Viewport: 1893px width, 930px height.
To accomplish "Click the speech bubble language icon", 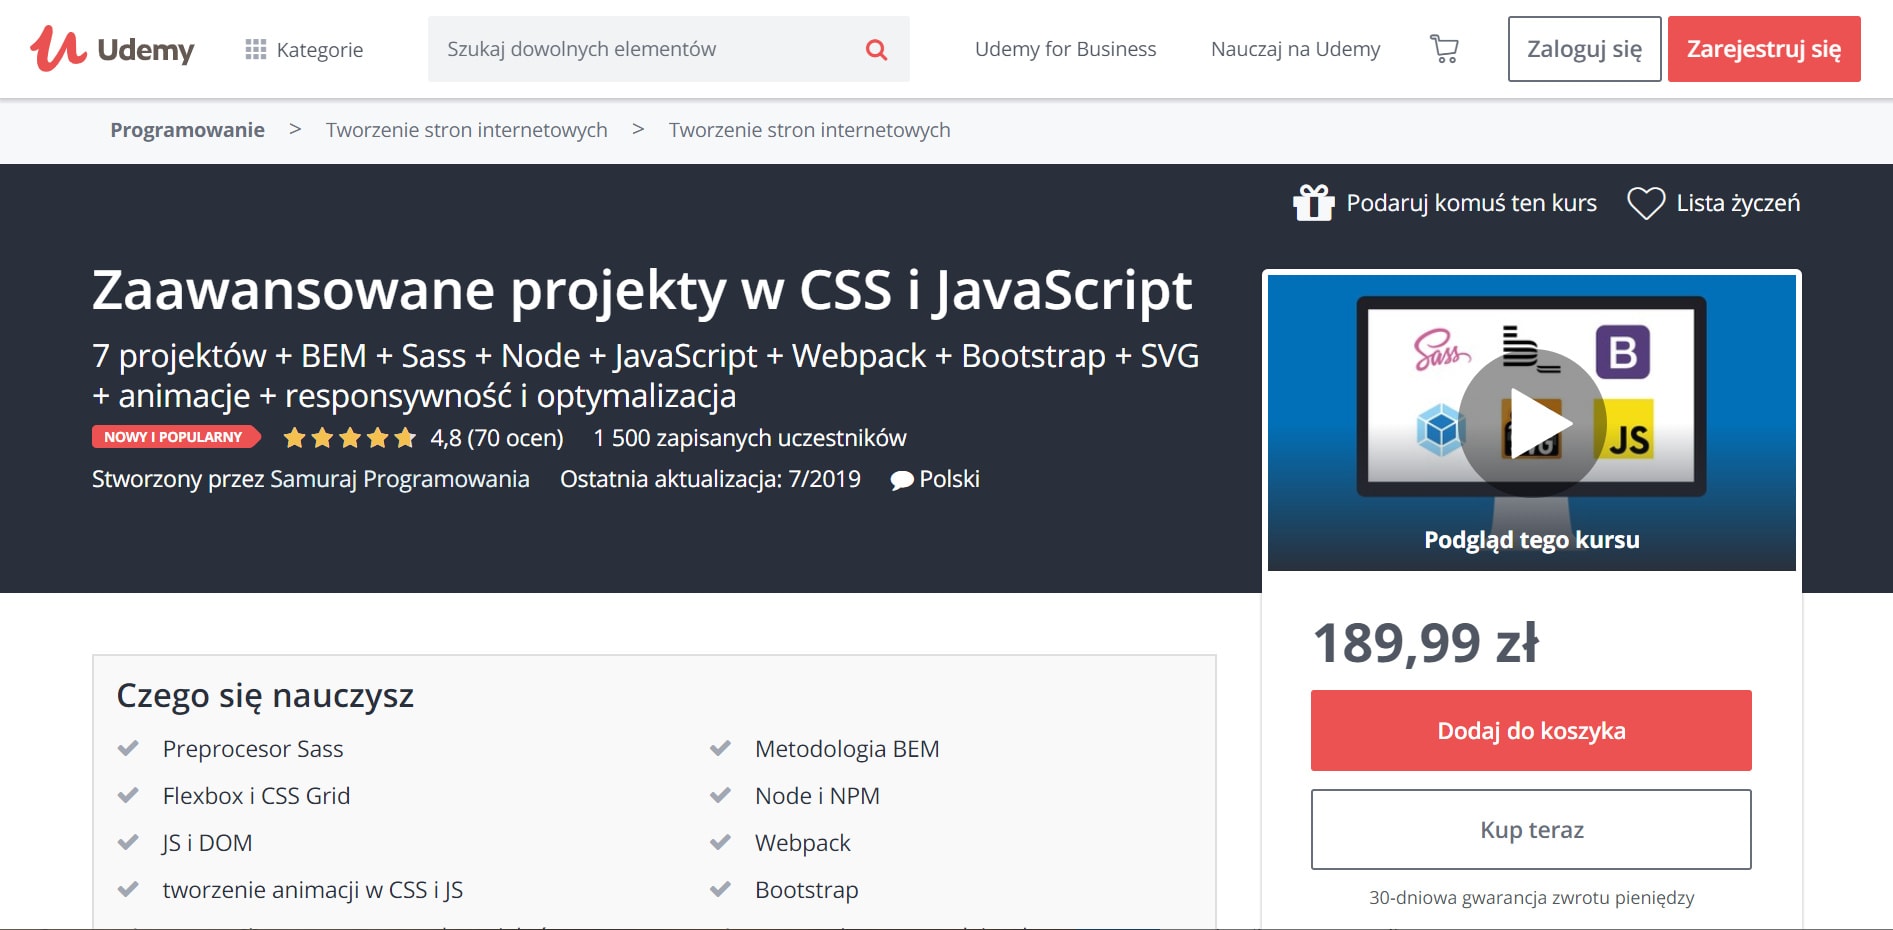I will pyautogui.click(x=902, y=480).
